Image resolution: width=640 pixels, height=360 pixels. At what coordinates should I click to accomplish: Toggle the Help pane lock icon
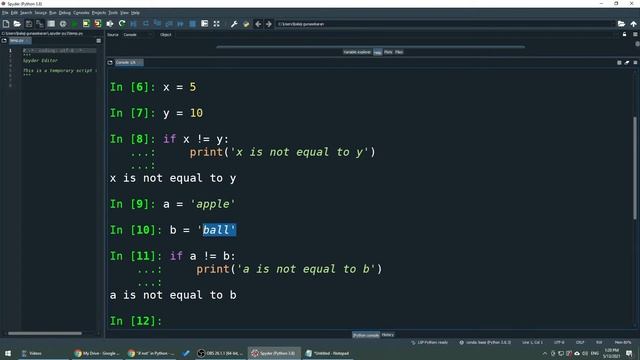click(x=624, y=35)
